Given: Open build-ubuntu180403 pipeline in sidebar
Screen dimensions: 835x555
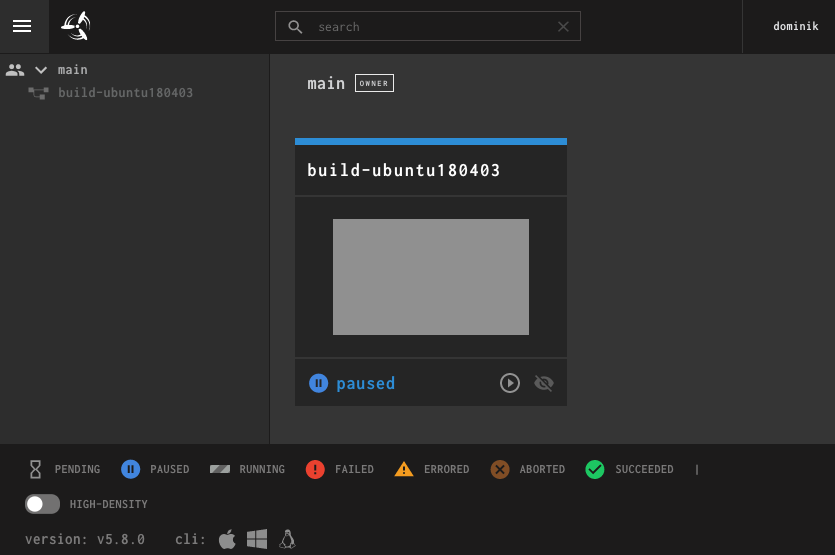Looking at the screenshot, I should pos(125,93).
